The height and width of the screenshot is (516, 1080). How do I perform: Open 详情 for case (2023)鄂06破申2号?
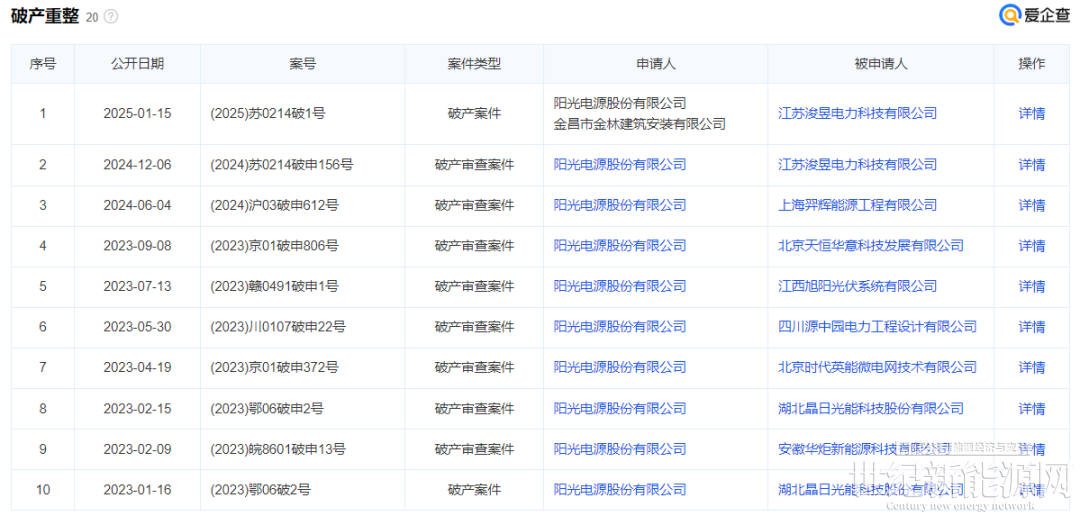pos(1031,409)
